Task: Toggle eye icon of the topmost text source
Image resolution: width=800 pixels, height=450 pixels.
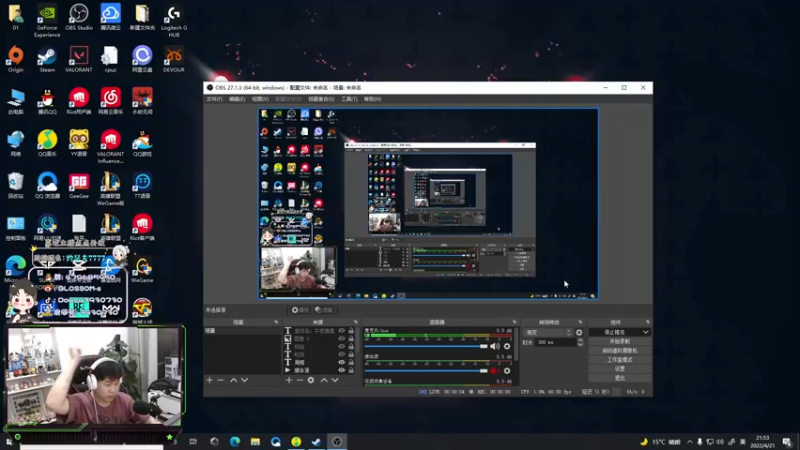Action: [342, 331]
